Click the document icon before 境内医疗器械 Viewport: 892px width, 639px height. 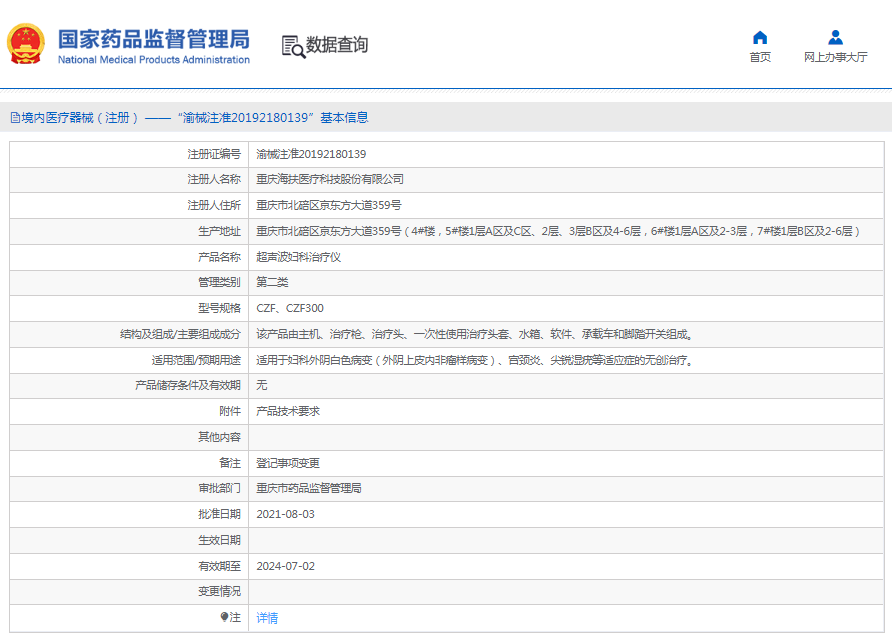[15, 118]
